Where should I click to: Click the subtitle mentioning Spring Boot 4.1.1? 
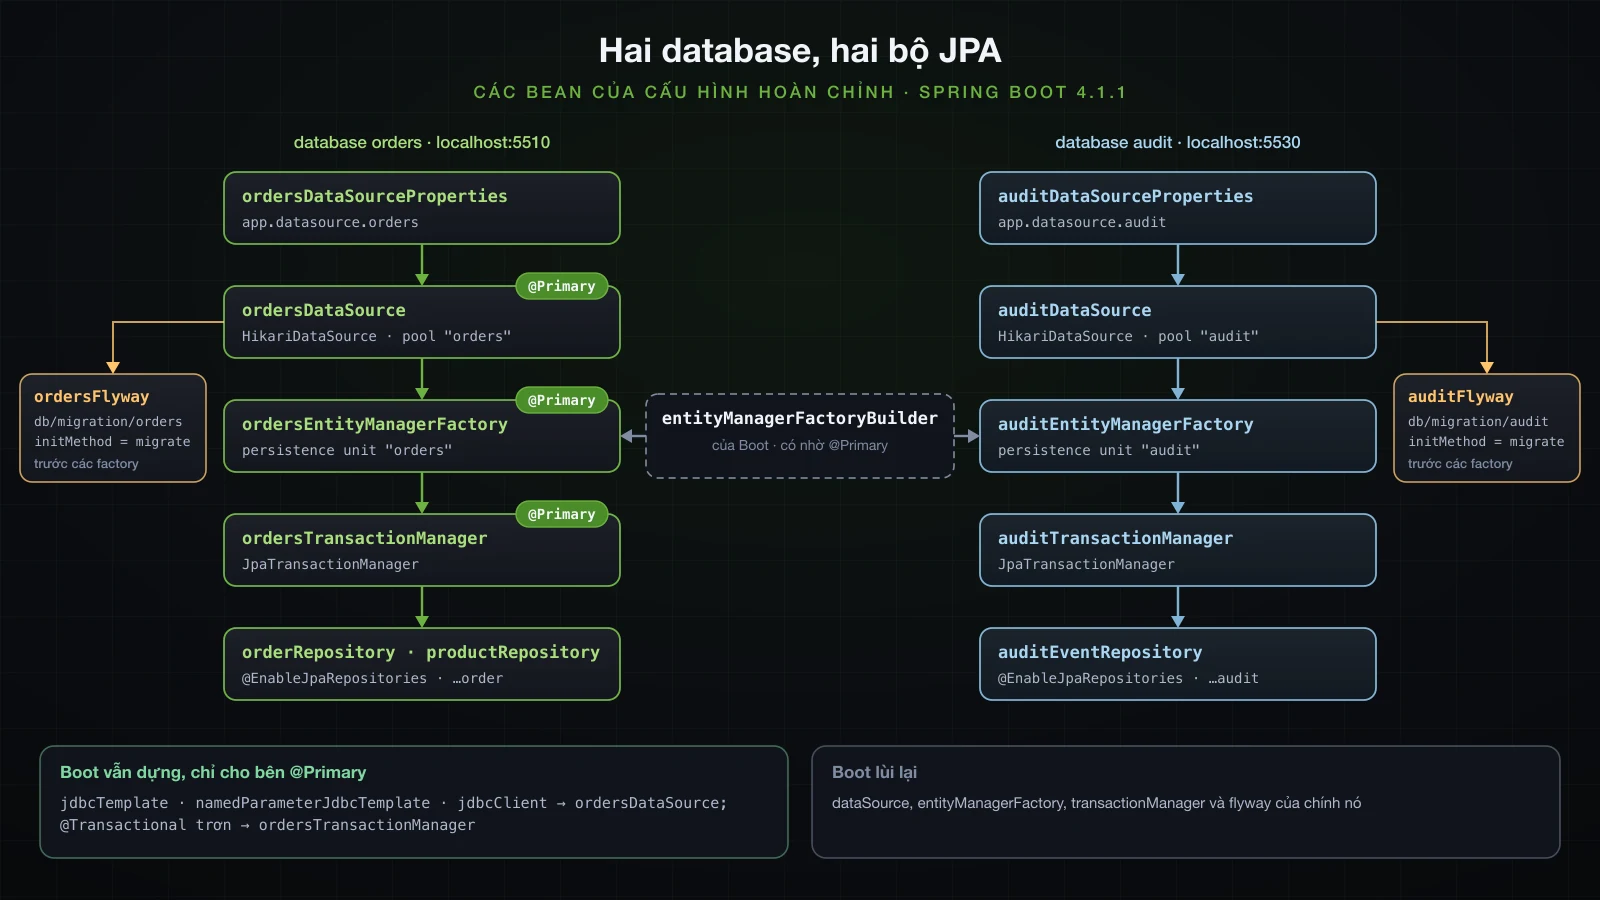[x=800, y=92]
